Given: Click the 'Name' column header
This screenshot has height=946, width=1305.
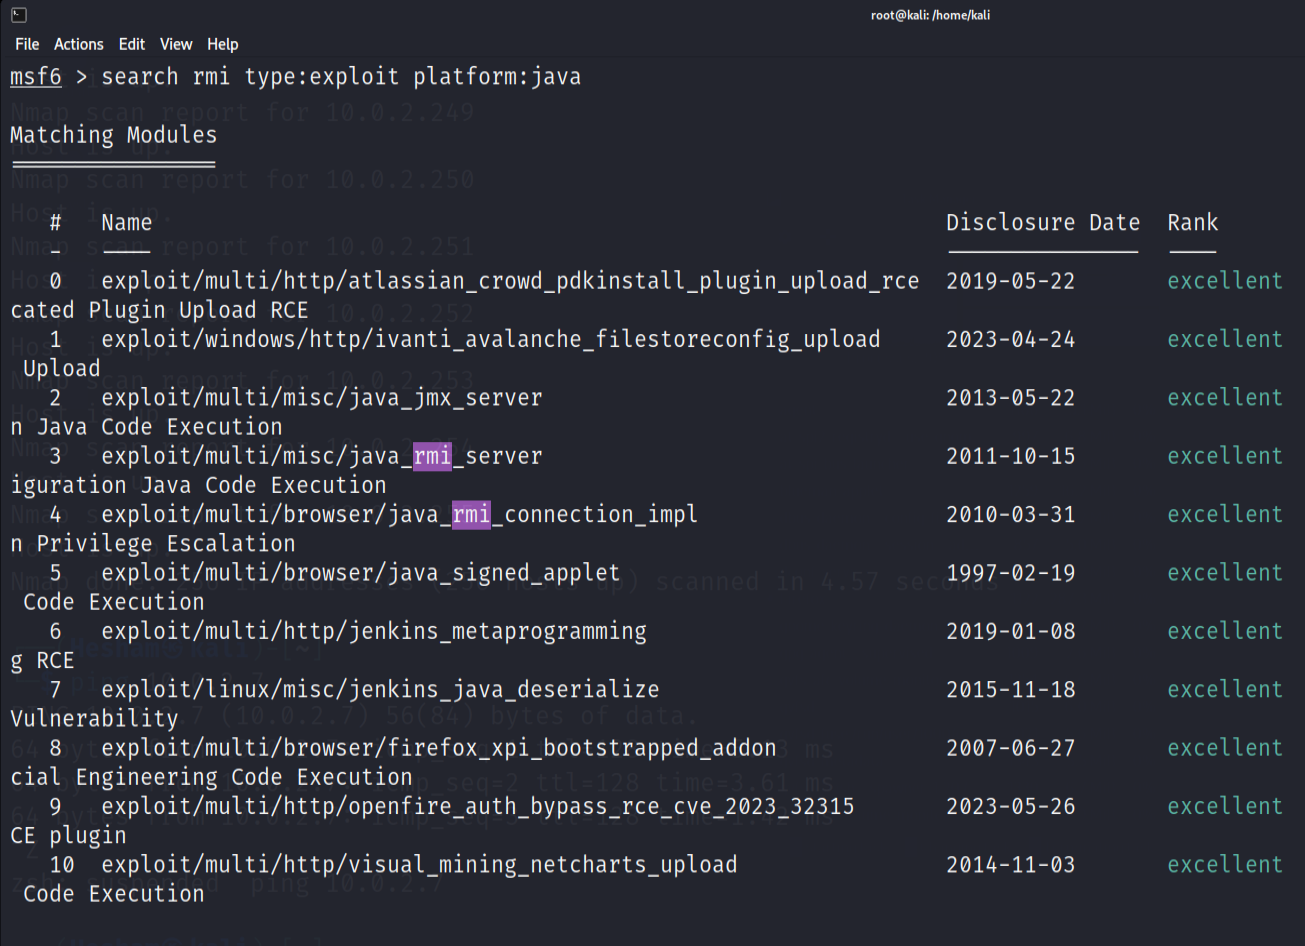Looking at the screenshot, I should 126,222.
